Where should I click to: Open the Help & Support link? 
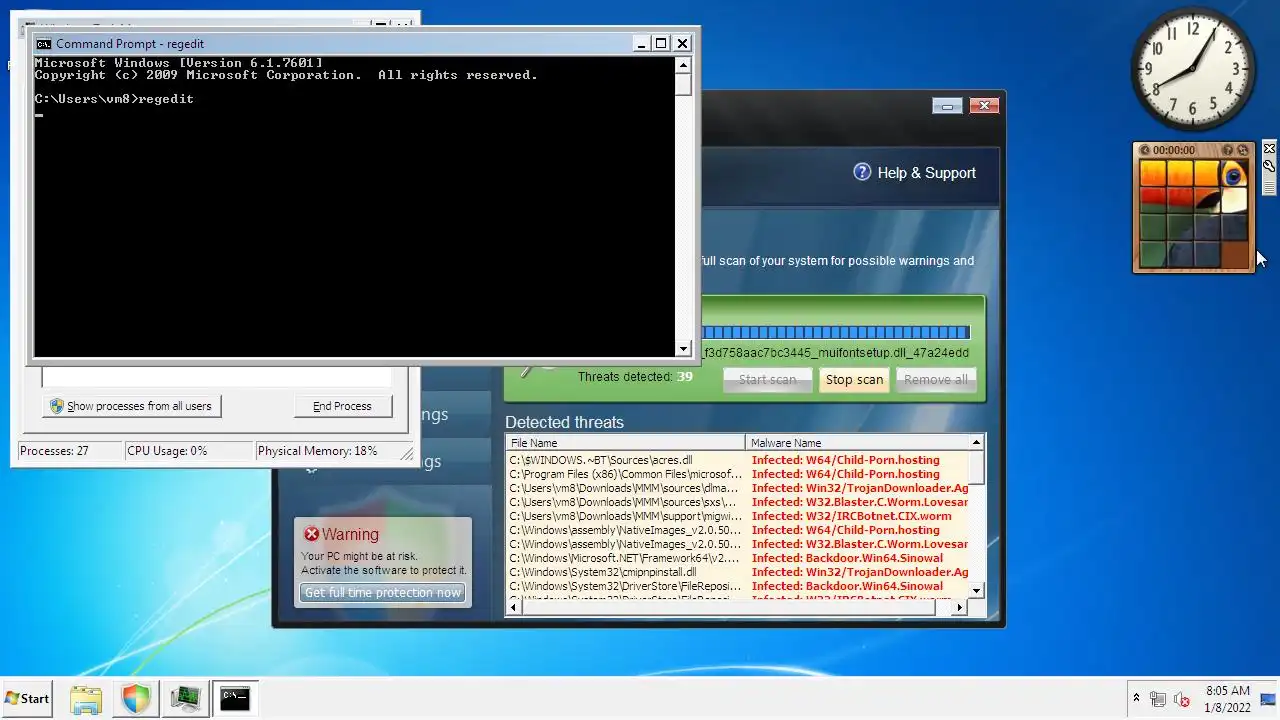click(x=926, y=173)
